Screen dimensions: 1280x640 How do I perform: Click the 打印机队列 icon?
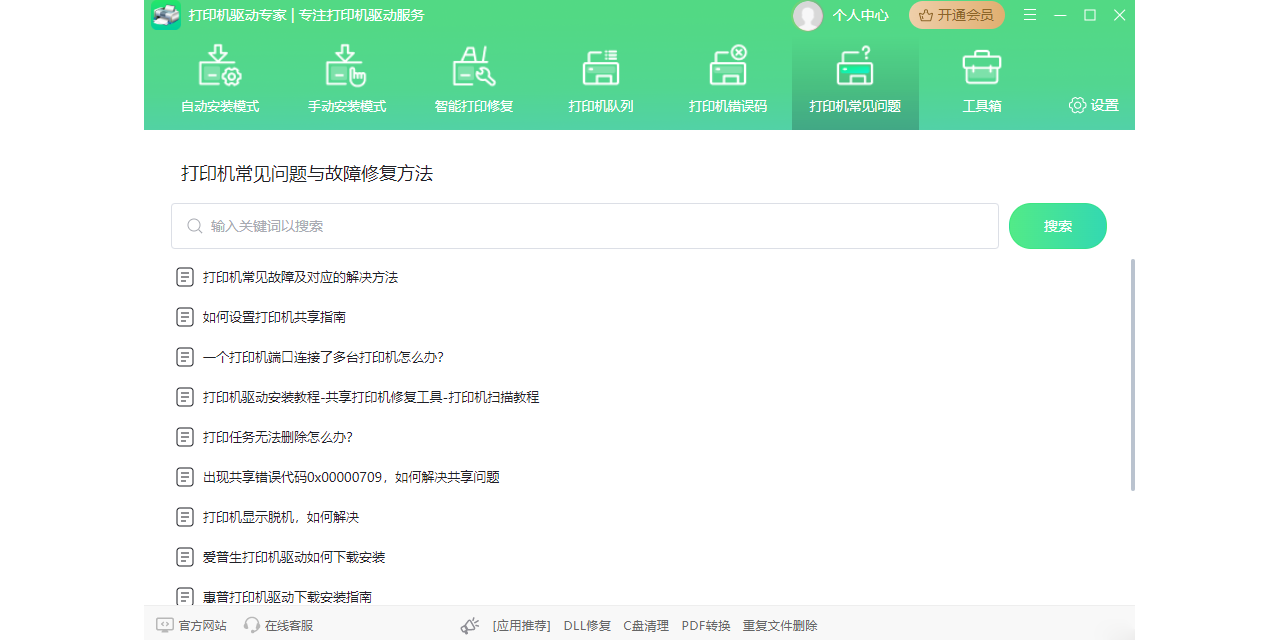coord(600,67)
